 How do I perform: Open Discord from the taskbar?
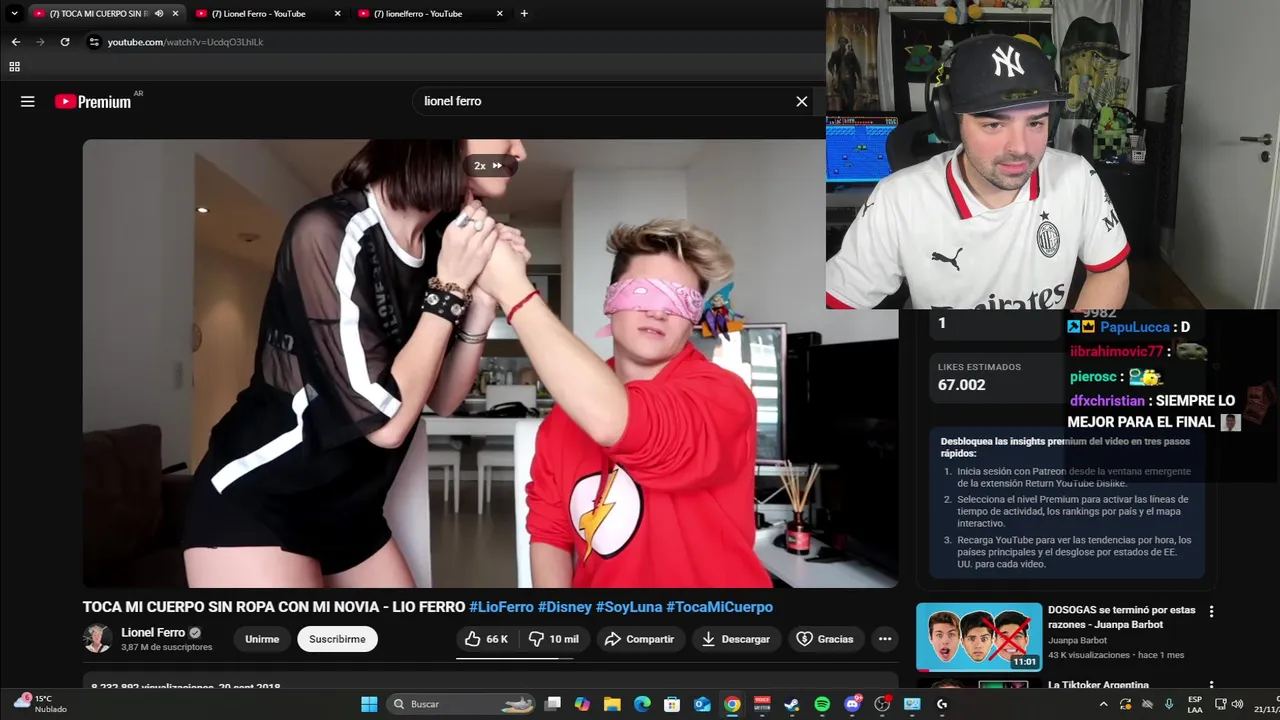click(x=852, y=704)
